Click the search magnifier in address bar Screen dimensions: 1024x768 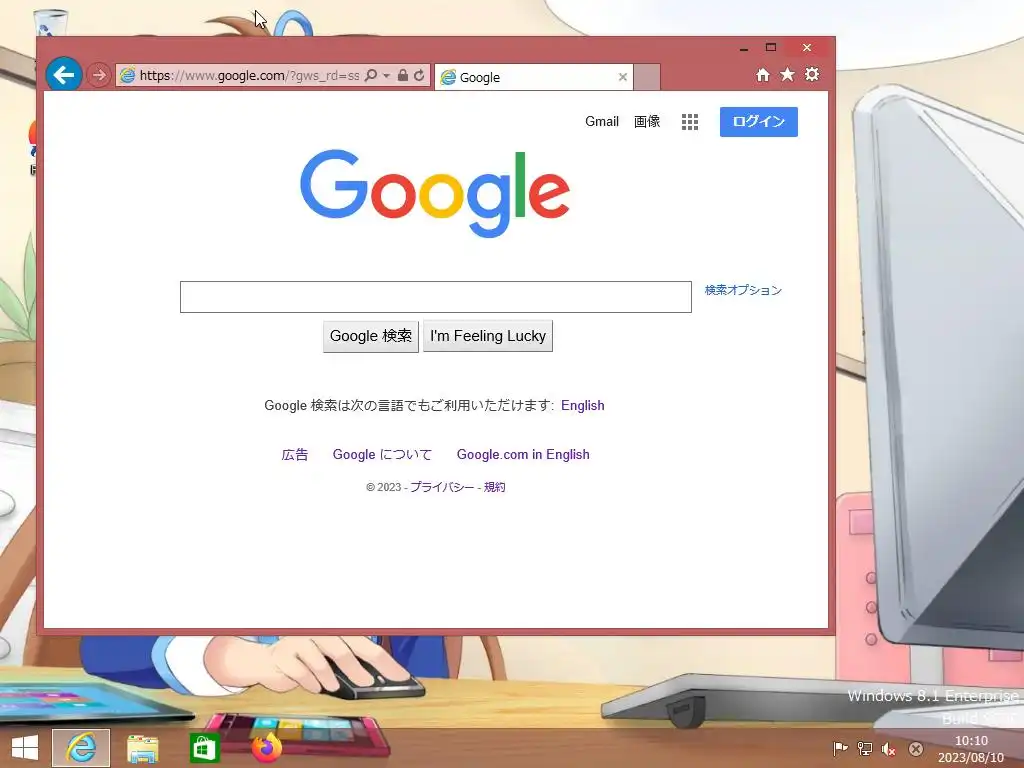[x=371, y=75]
